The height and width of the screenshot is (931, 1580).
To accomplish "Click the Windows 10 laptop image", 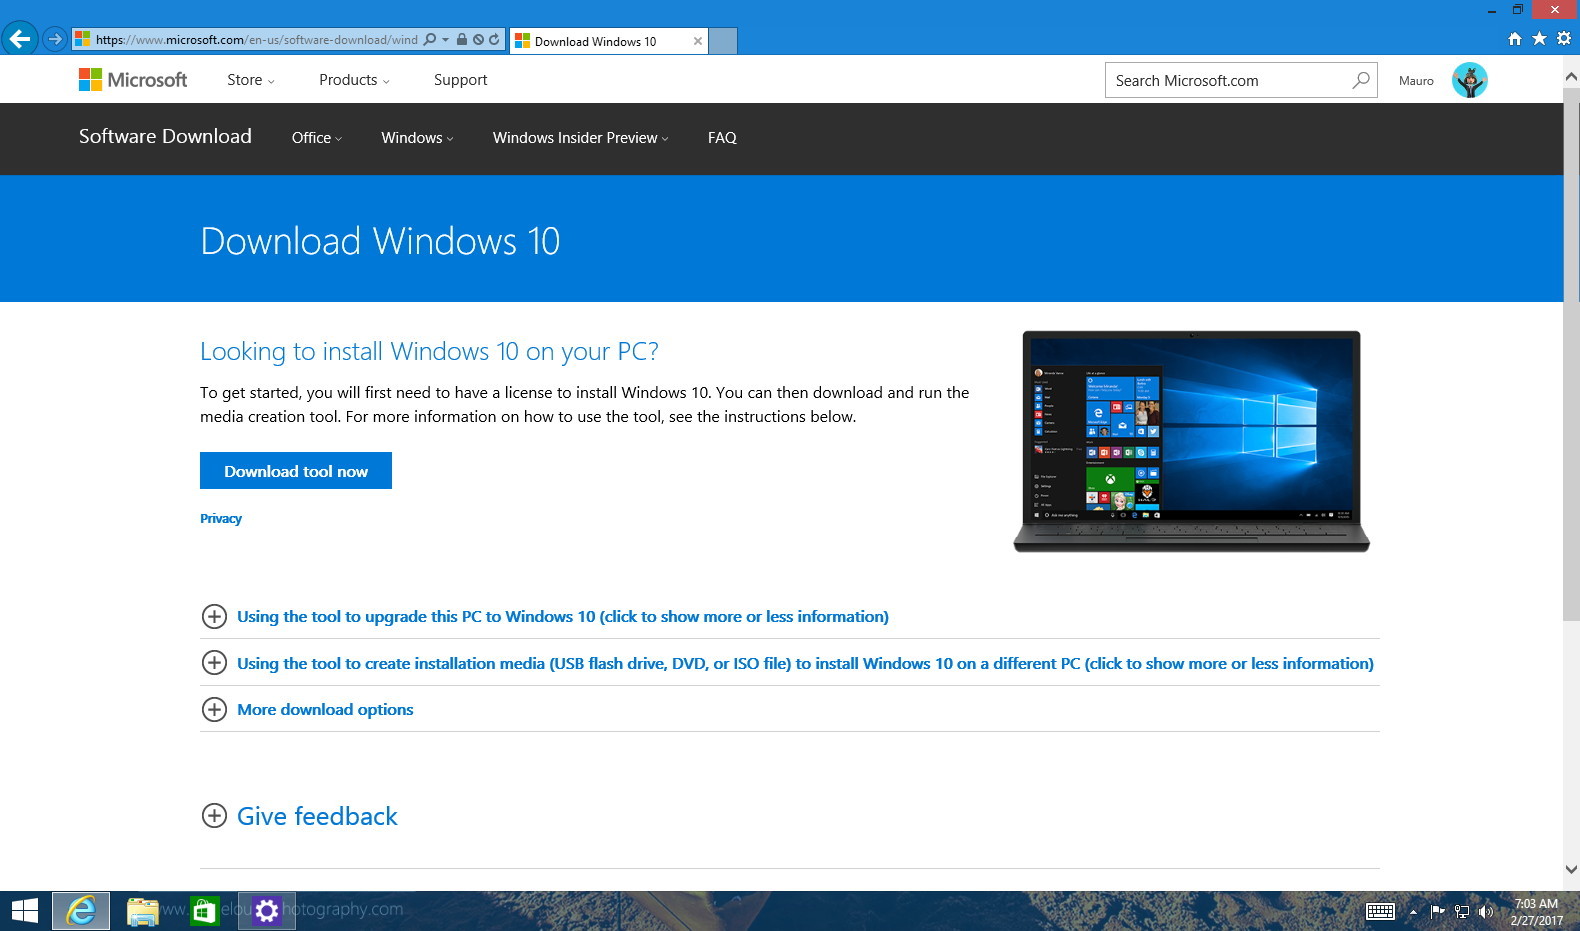I will point(1191,441).
